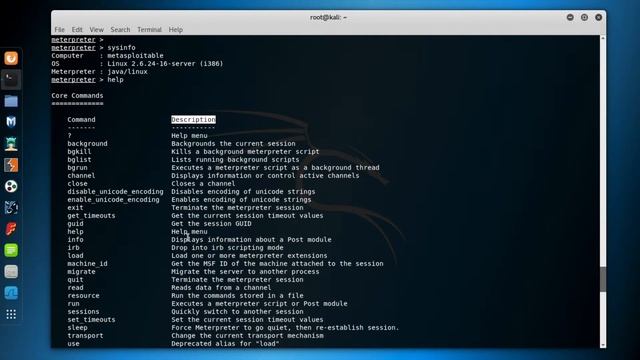This screenshot has height=360, width=640.
Task: Click 'Migrate the server to another process' text
Action: pos(245,271)
